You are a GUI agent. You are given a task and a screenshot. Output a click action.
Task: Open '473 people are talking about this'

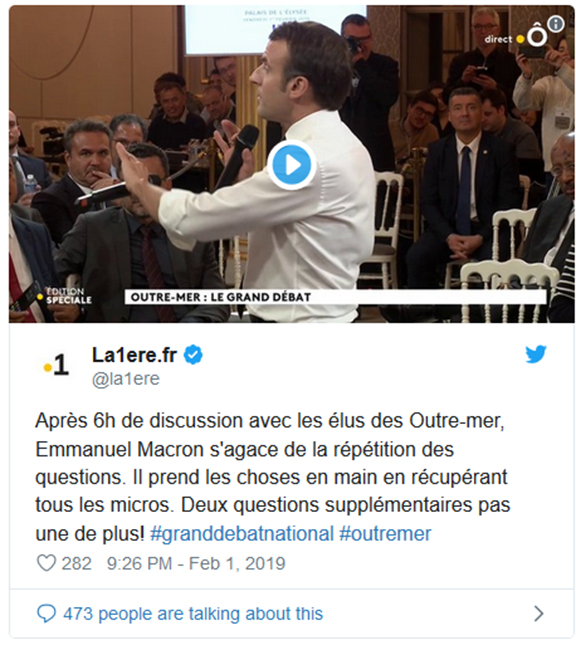[193, 614]
